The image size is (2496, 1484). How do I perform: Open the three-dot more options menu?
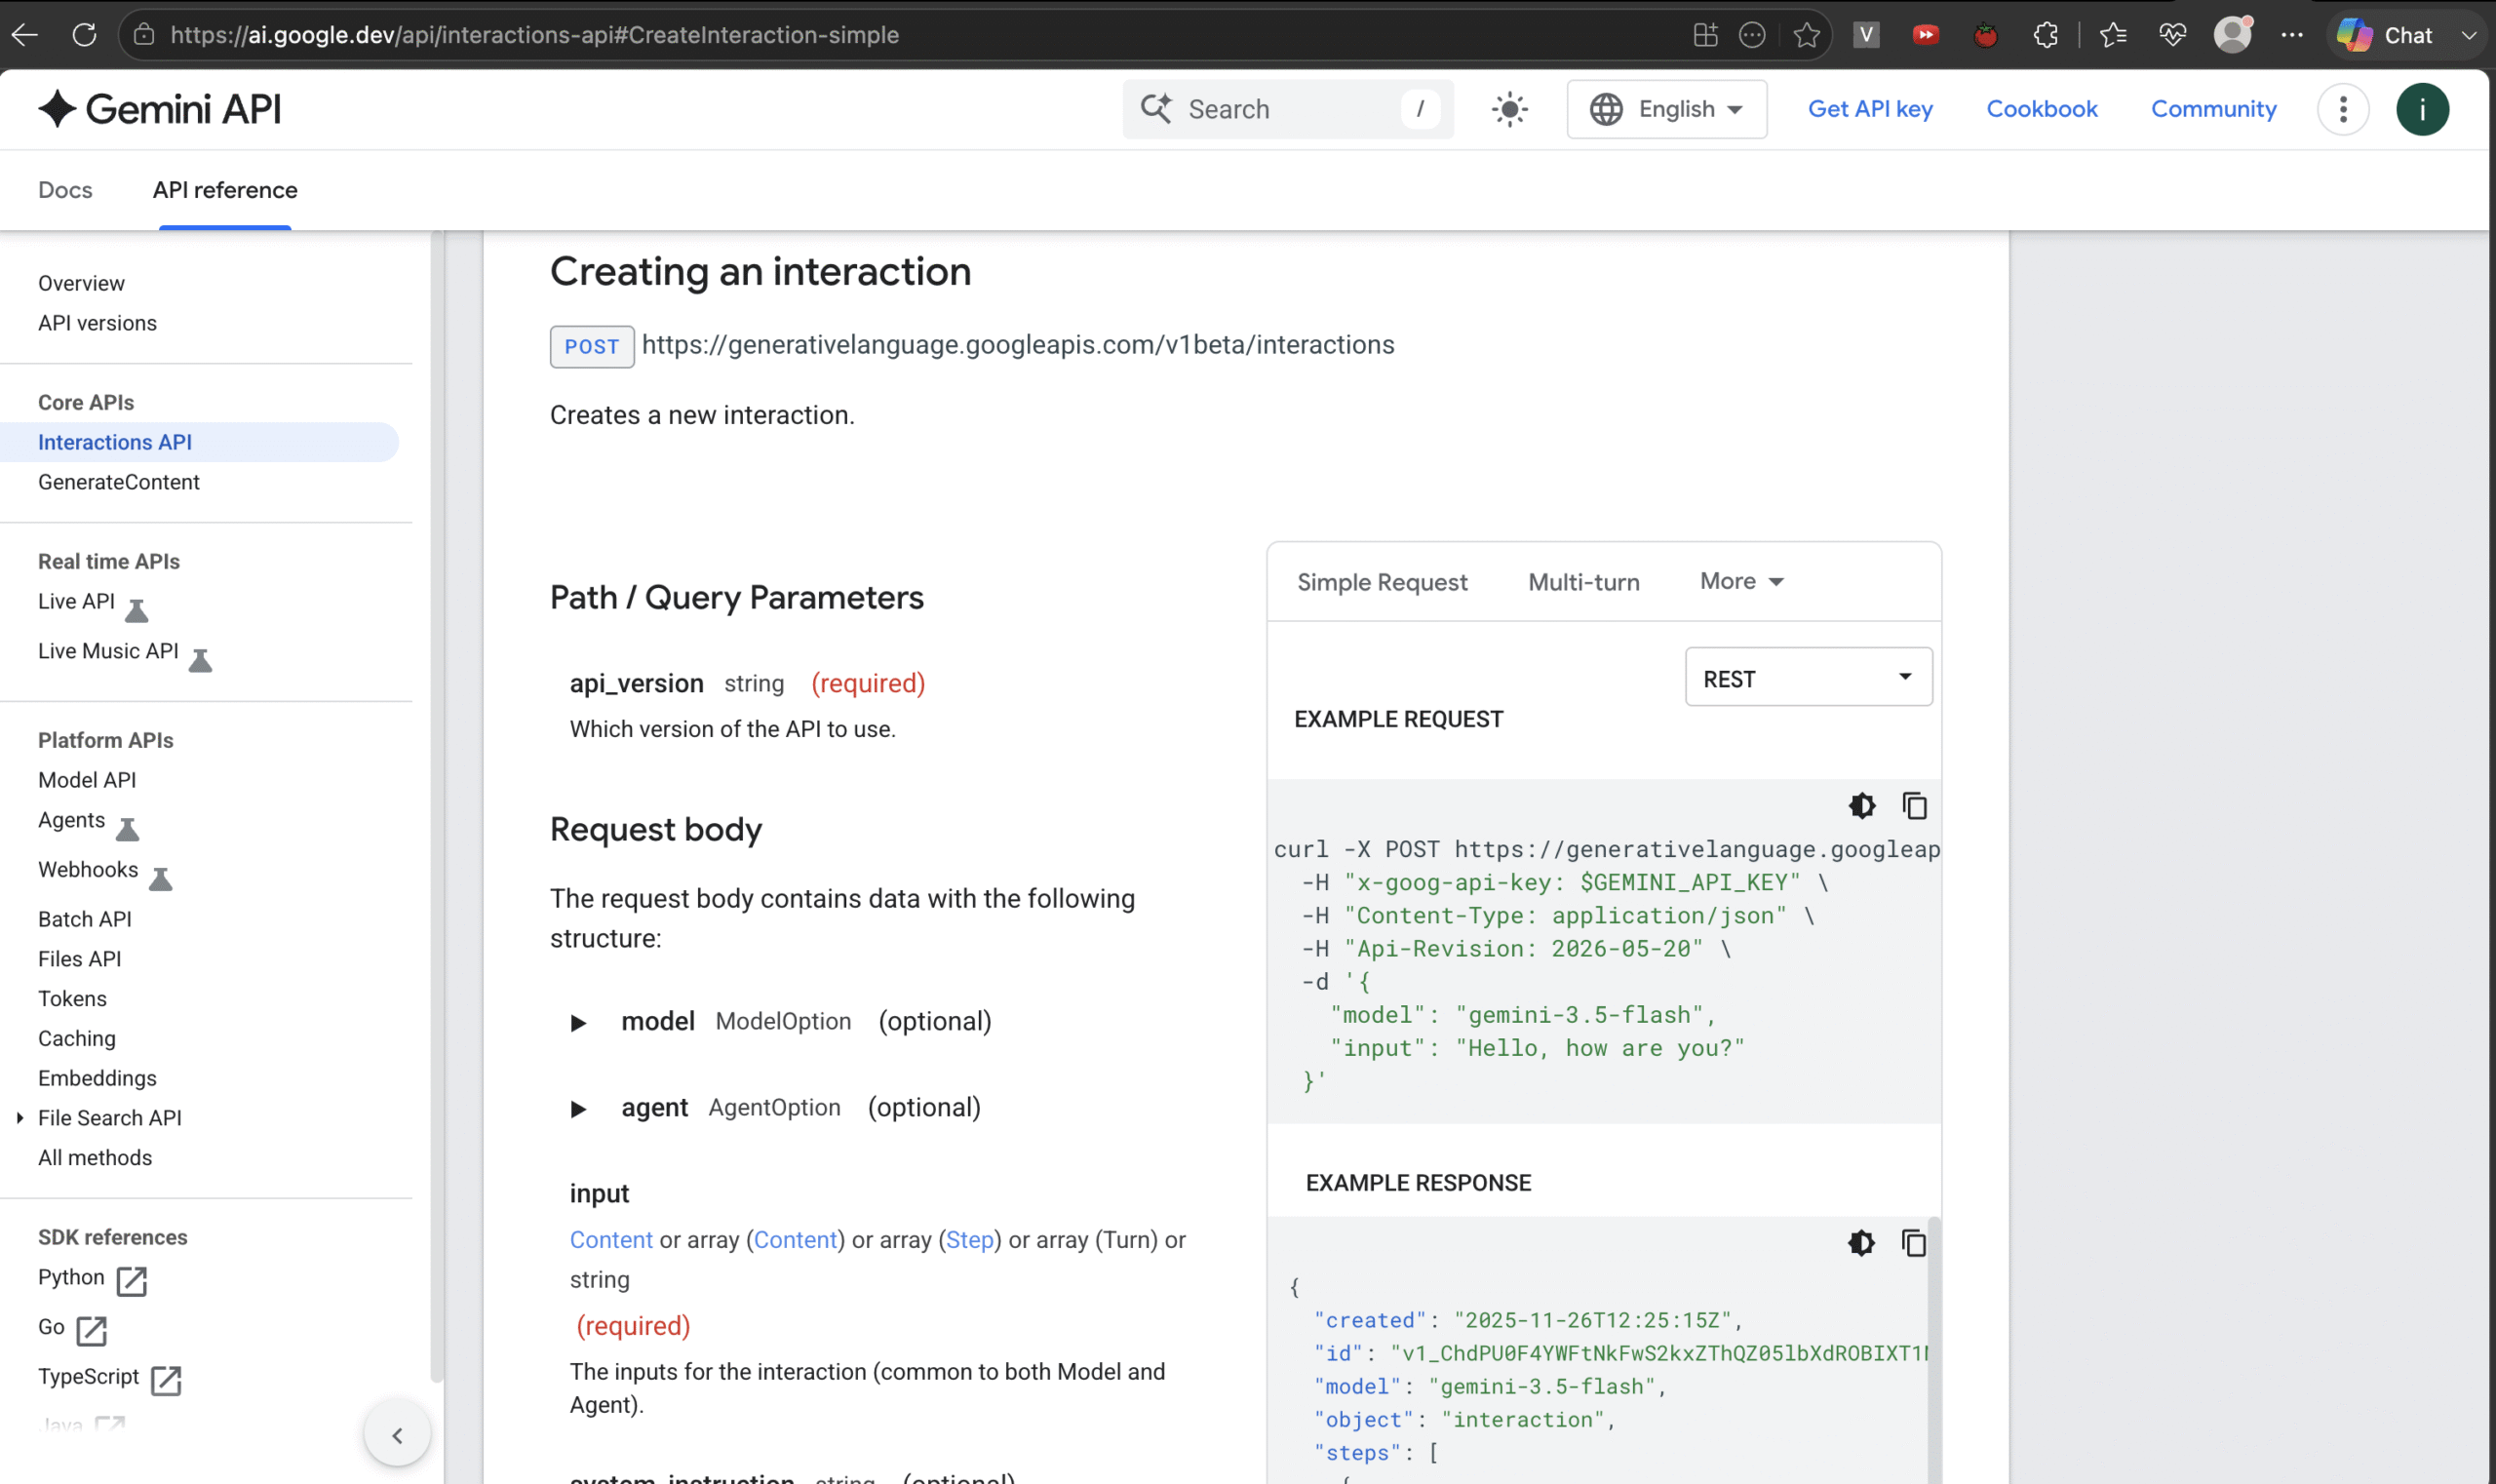click(2342, 109)
